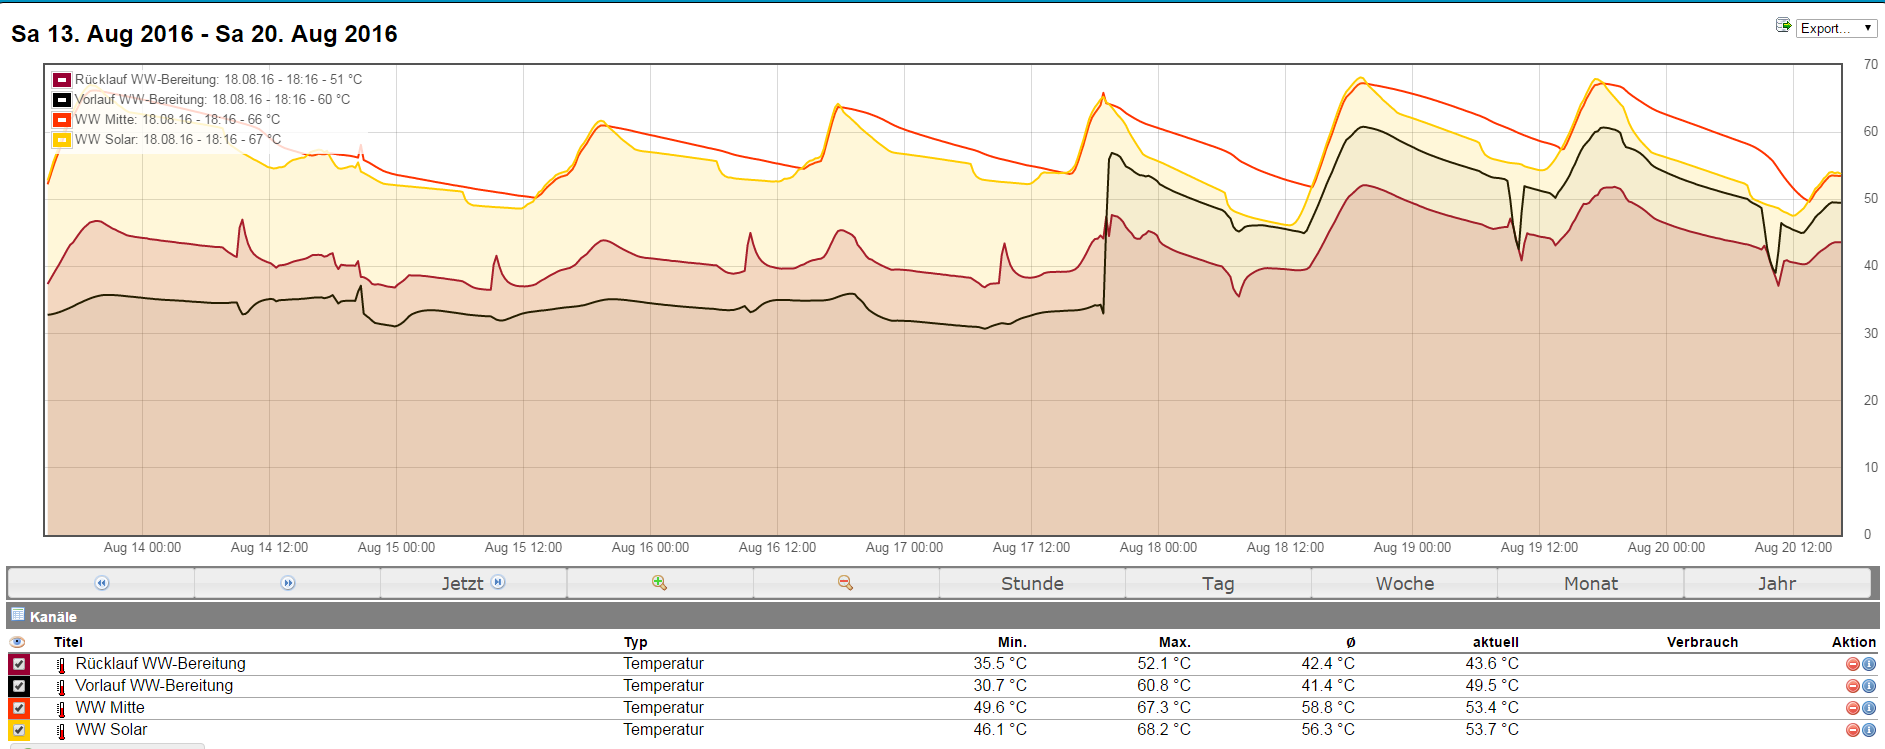This screenshot has height=749, width=1885.
Task: Uncheck the Vorlauf WW-Bereitung channel checkbox
Action: [x=19, y=686]
